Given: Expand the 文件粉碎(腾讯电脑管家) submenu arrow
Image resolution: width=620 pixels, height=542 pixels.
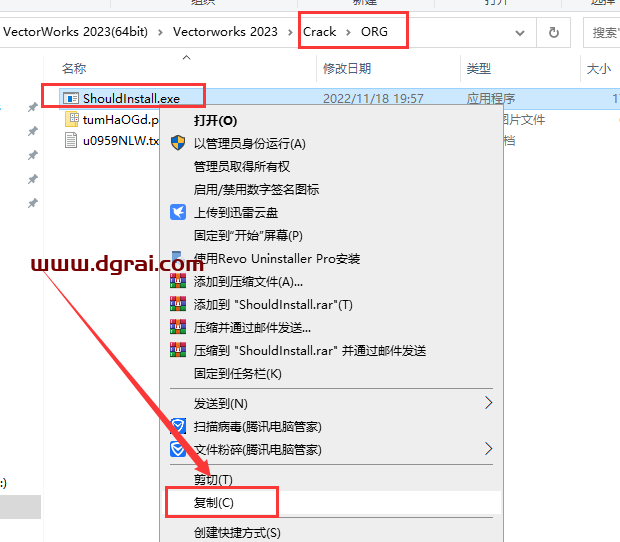Looking at the screenshot, I should (489, 449).
